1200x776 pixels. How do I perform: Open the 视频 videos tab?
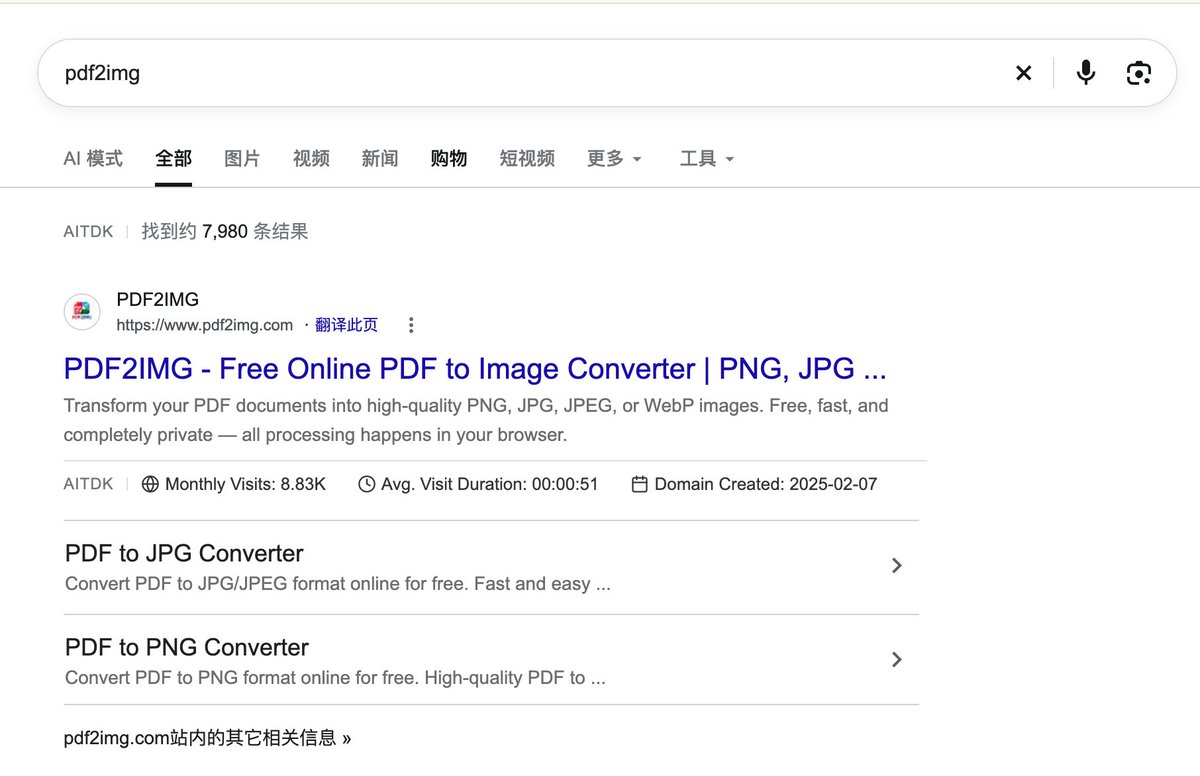point(311,158)
